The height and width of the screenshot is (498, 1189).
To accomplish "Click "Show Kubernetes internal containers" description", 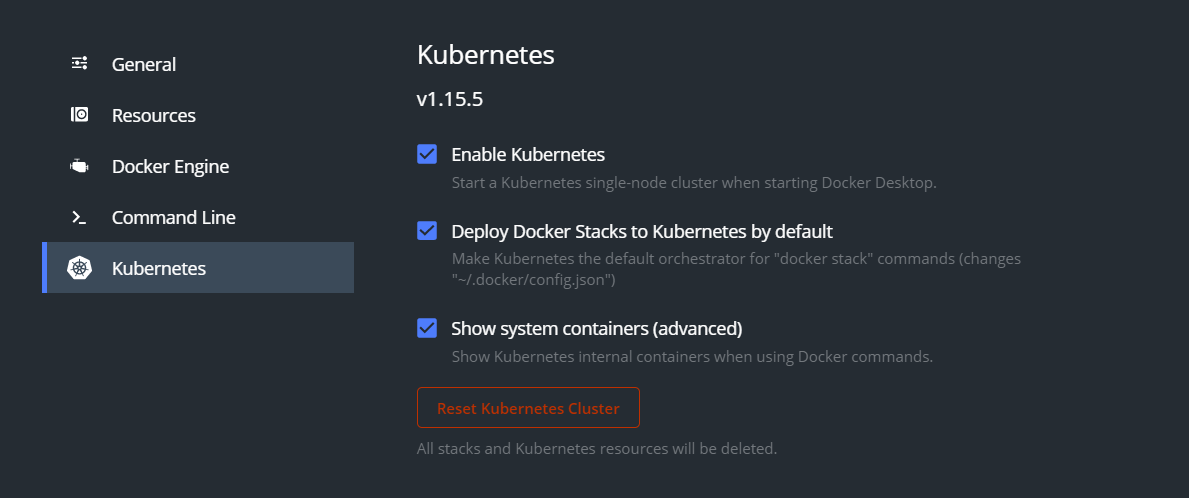I will pos(692,356).
